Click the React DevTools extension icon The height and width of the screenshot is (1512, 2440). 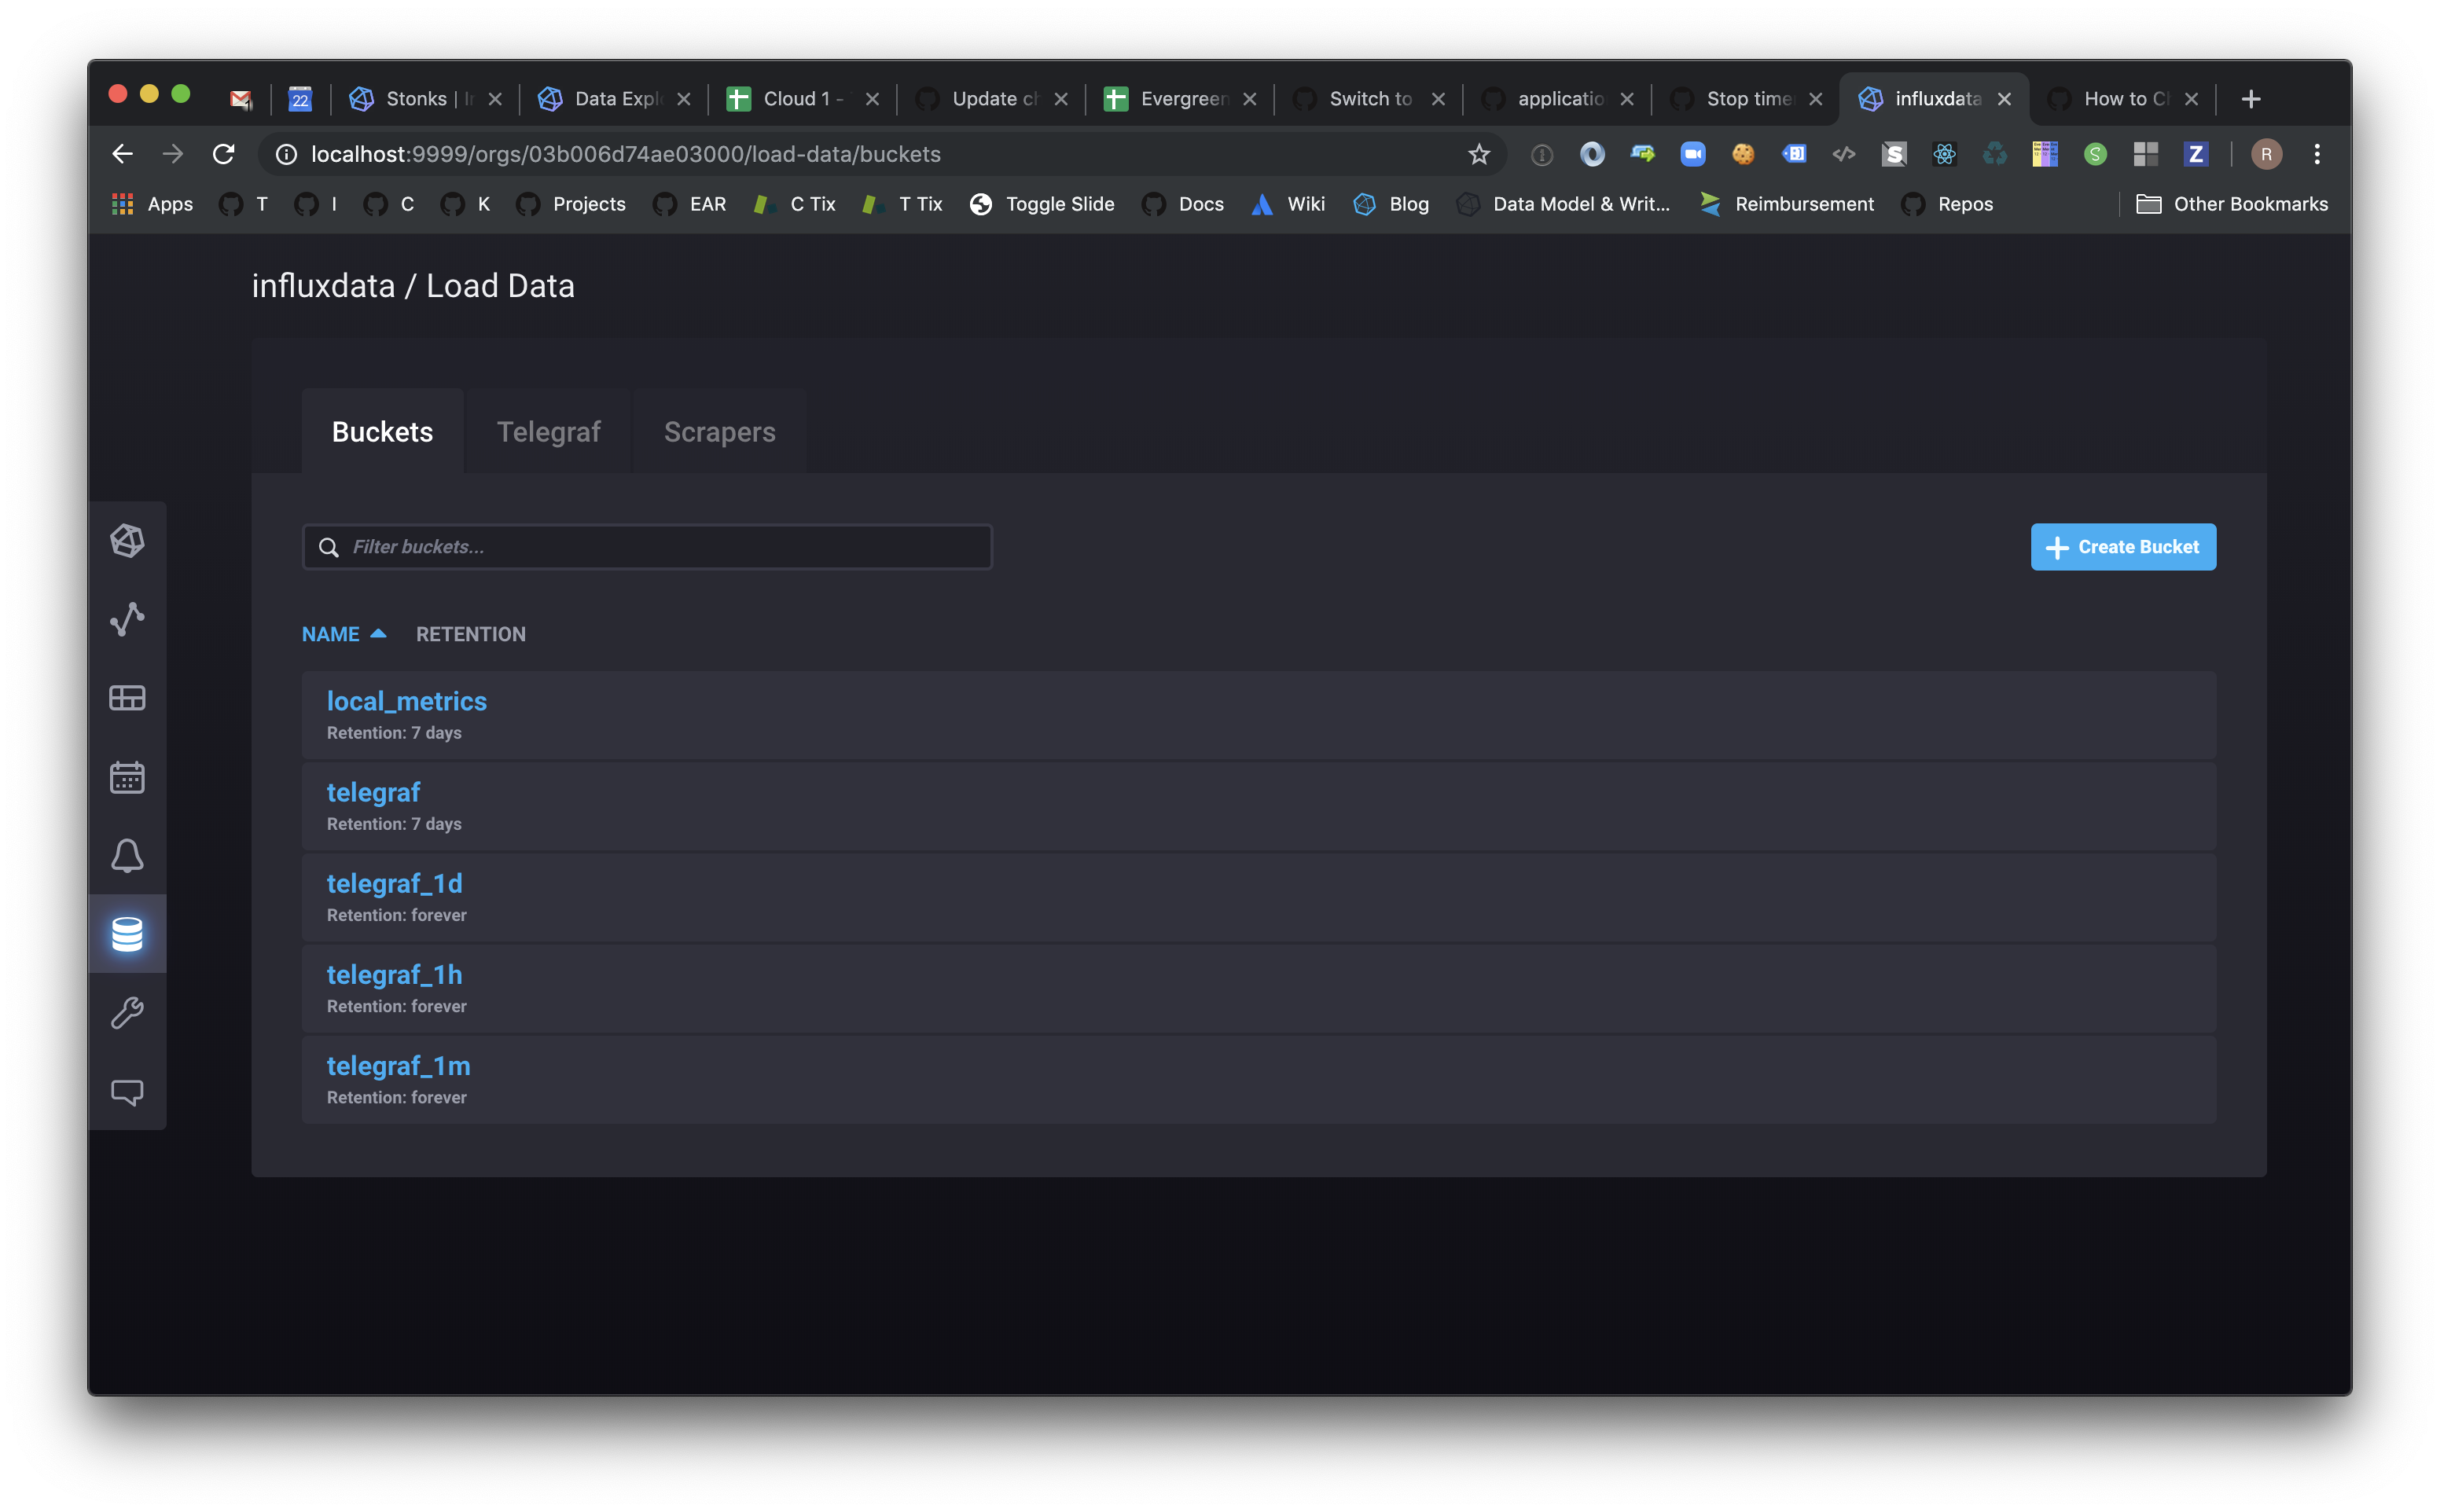pyautogui.click(x=1944, y=154)
